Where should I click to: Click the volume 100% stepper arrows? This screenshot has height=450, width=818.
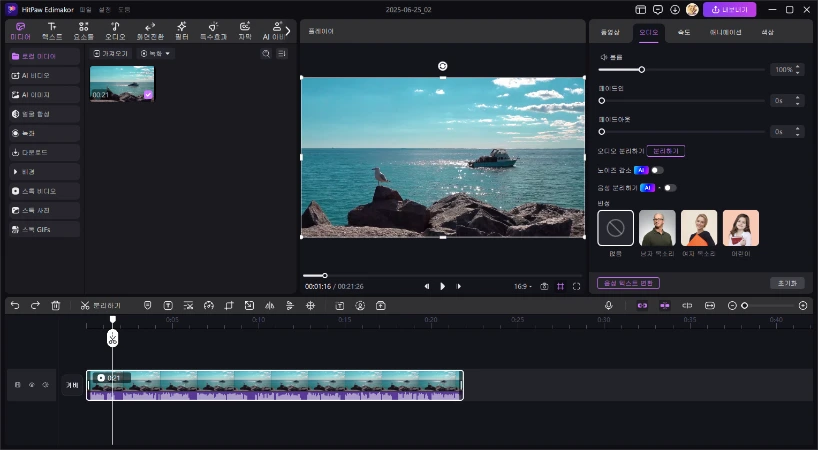[x=797, y=69]
